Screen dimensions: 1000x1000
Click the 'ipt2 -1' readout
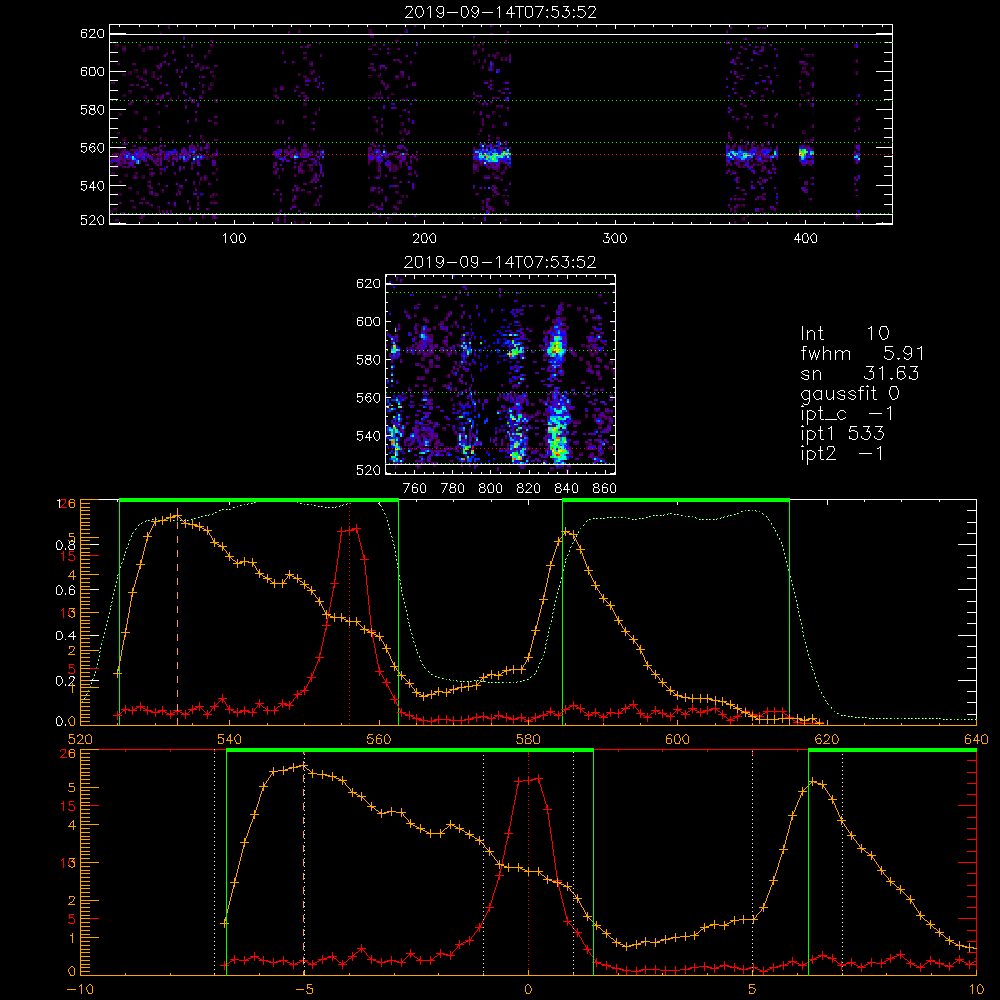[842, 453]
